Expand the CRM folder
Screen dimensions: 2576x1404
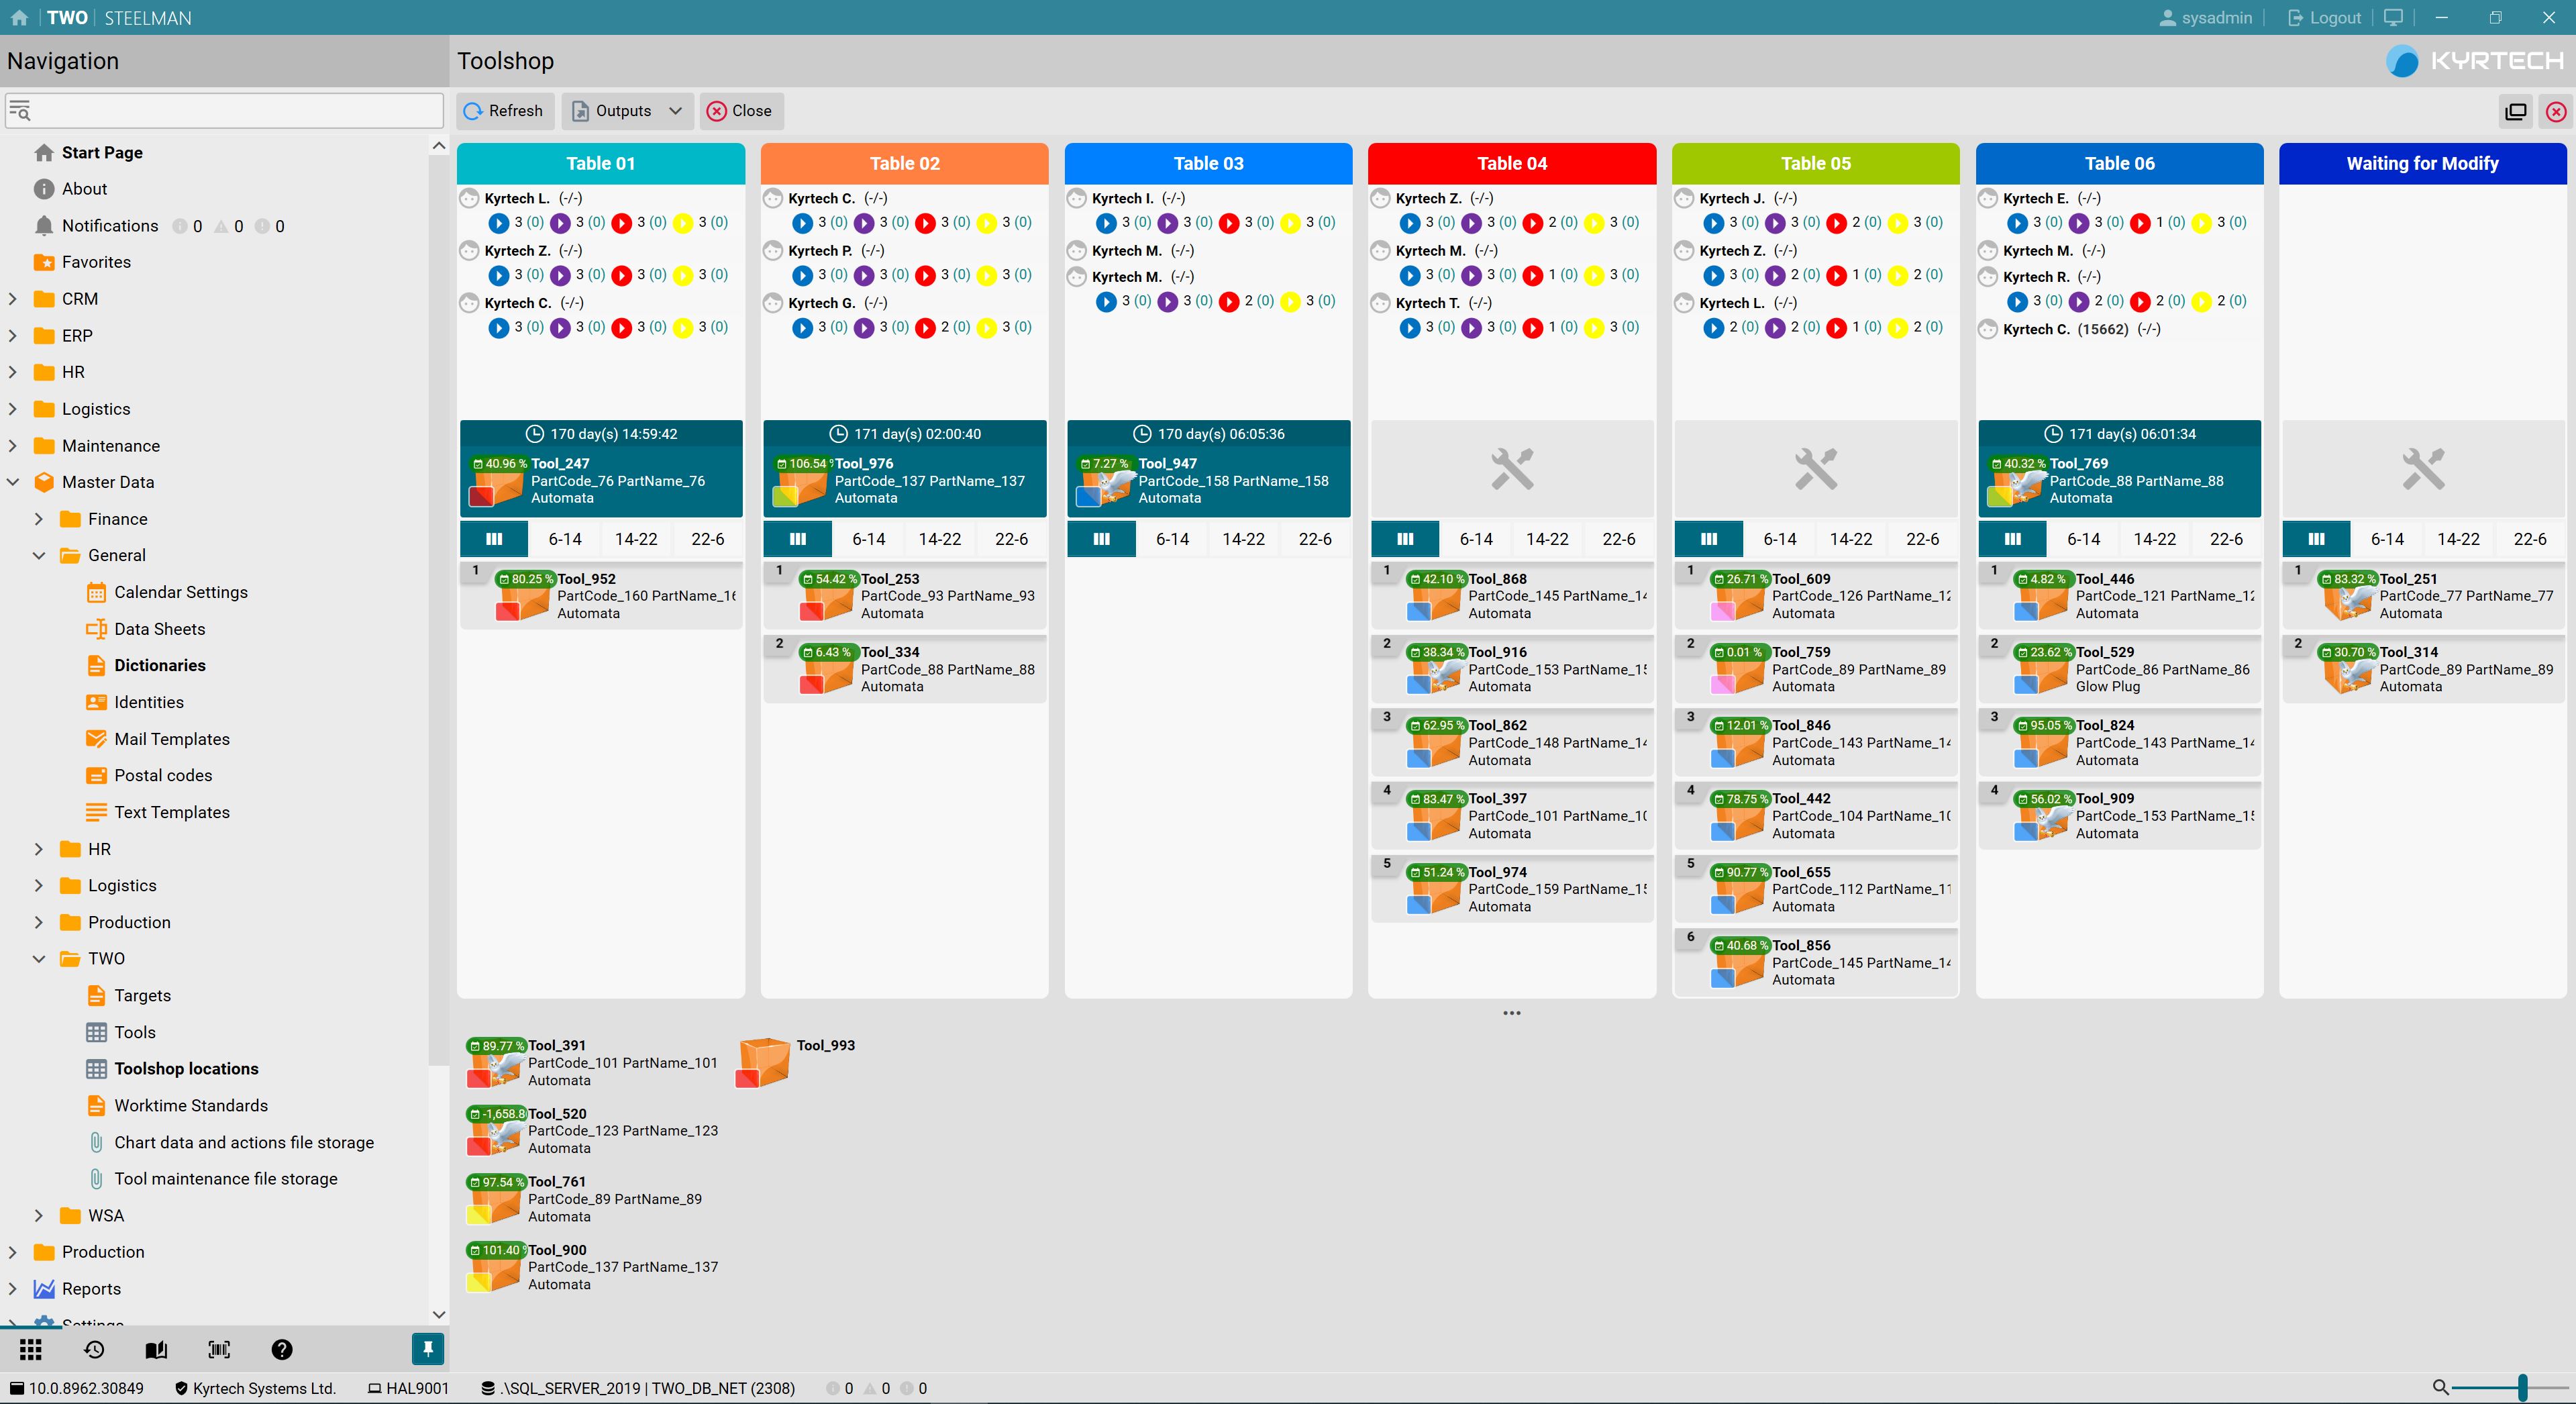pos(13,299)
